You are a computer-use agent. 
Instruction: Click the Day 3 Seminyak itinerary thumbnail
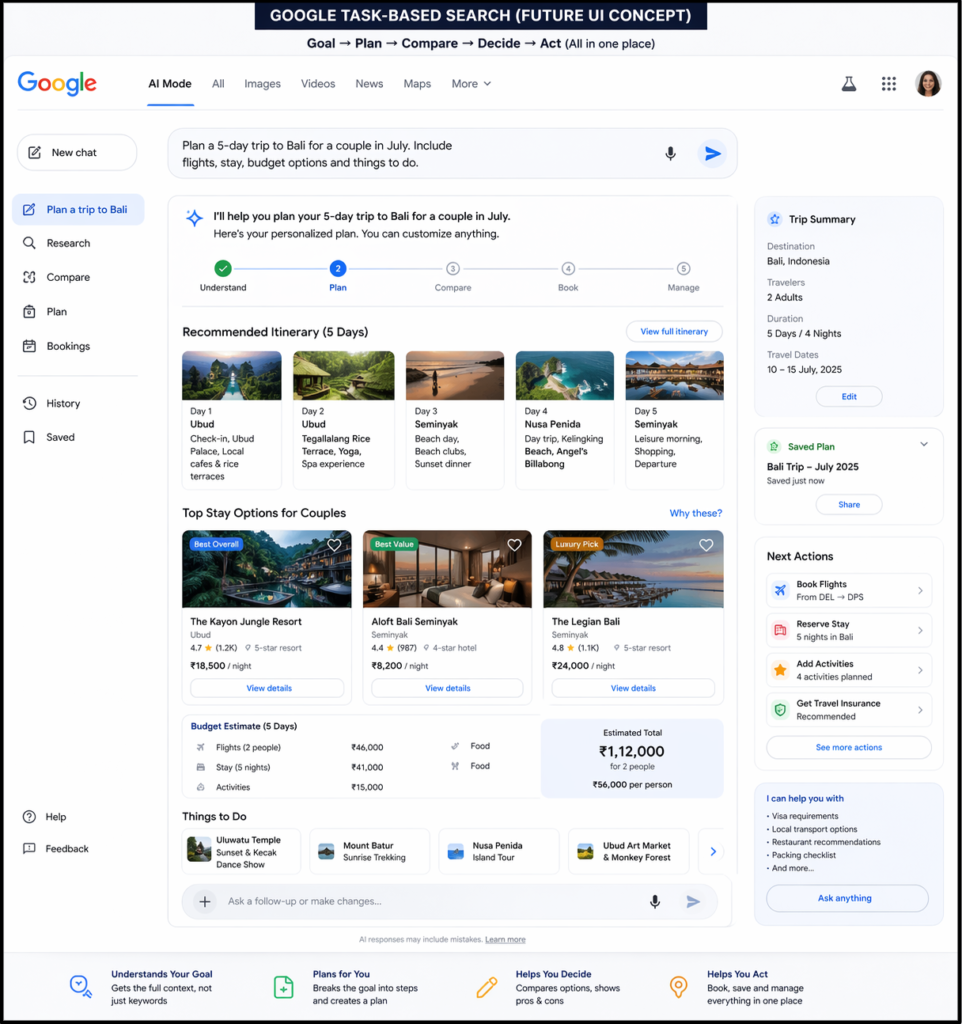pos(454,374)
